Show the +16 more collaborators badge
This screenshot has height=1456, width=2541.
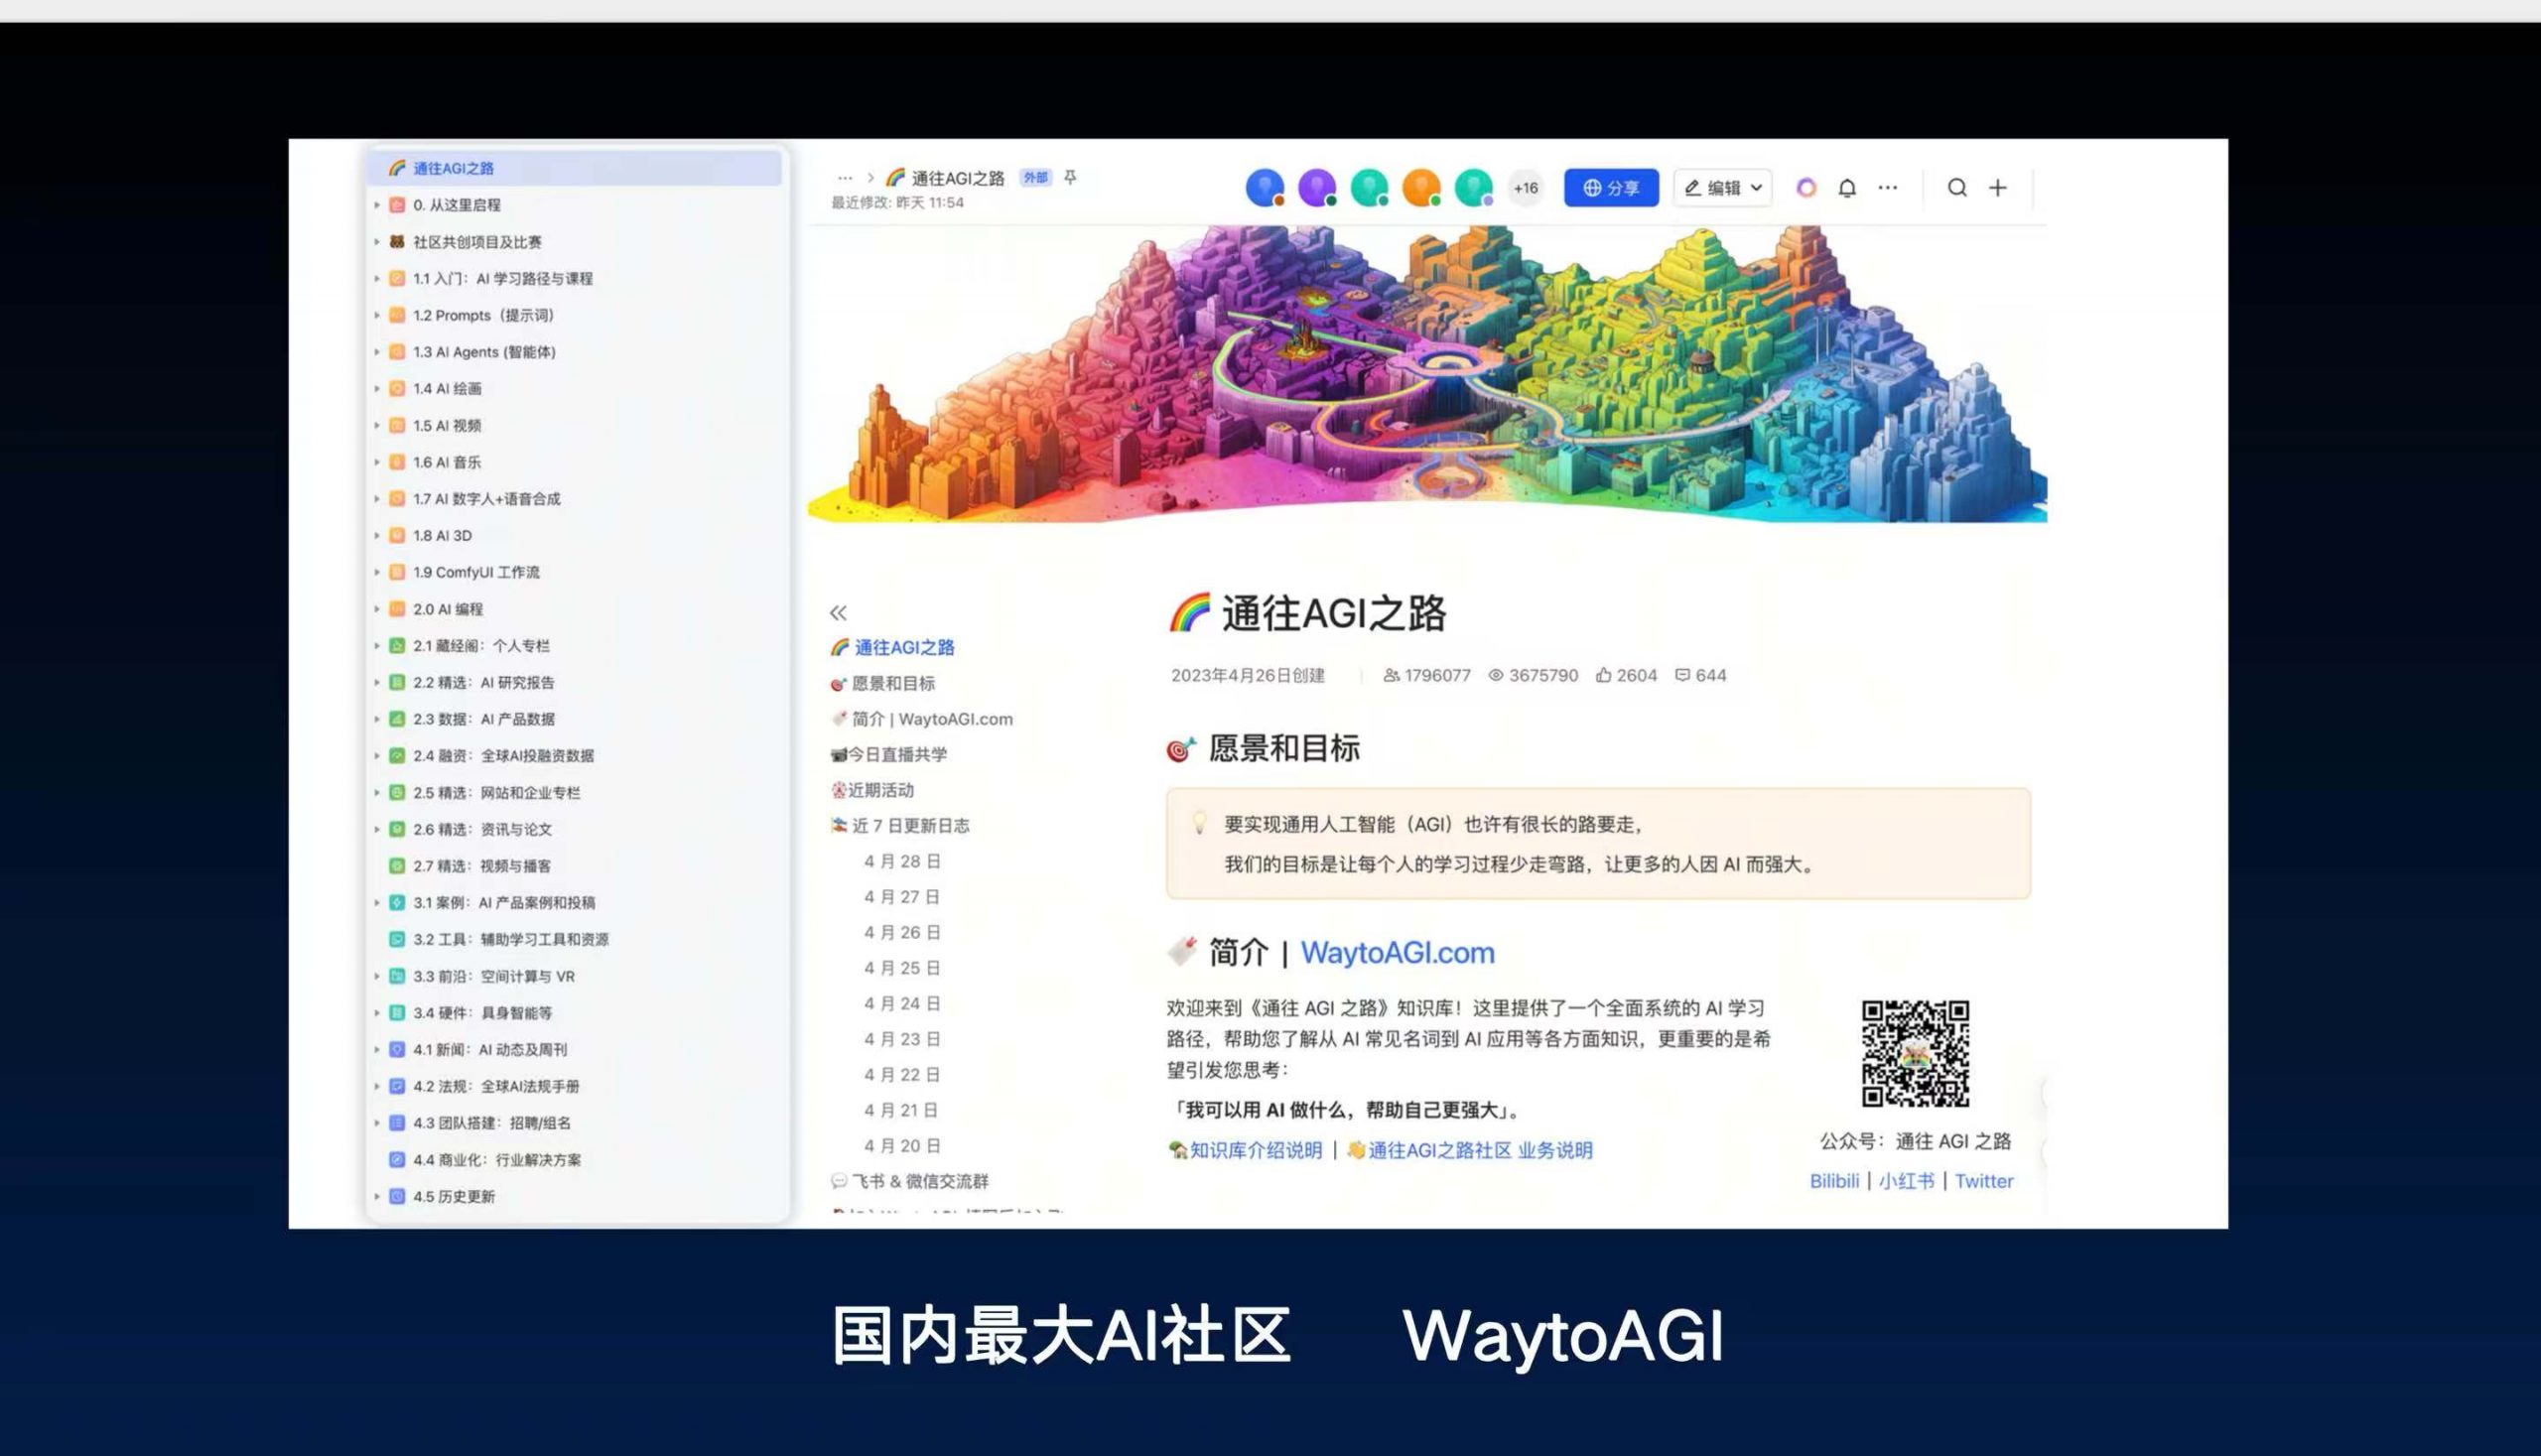pyautogui.click(x=1525, y=188)
